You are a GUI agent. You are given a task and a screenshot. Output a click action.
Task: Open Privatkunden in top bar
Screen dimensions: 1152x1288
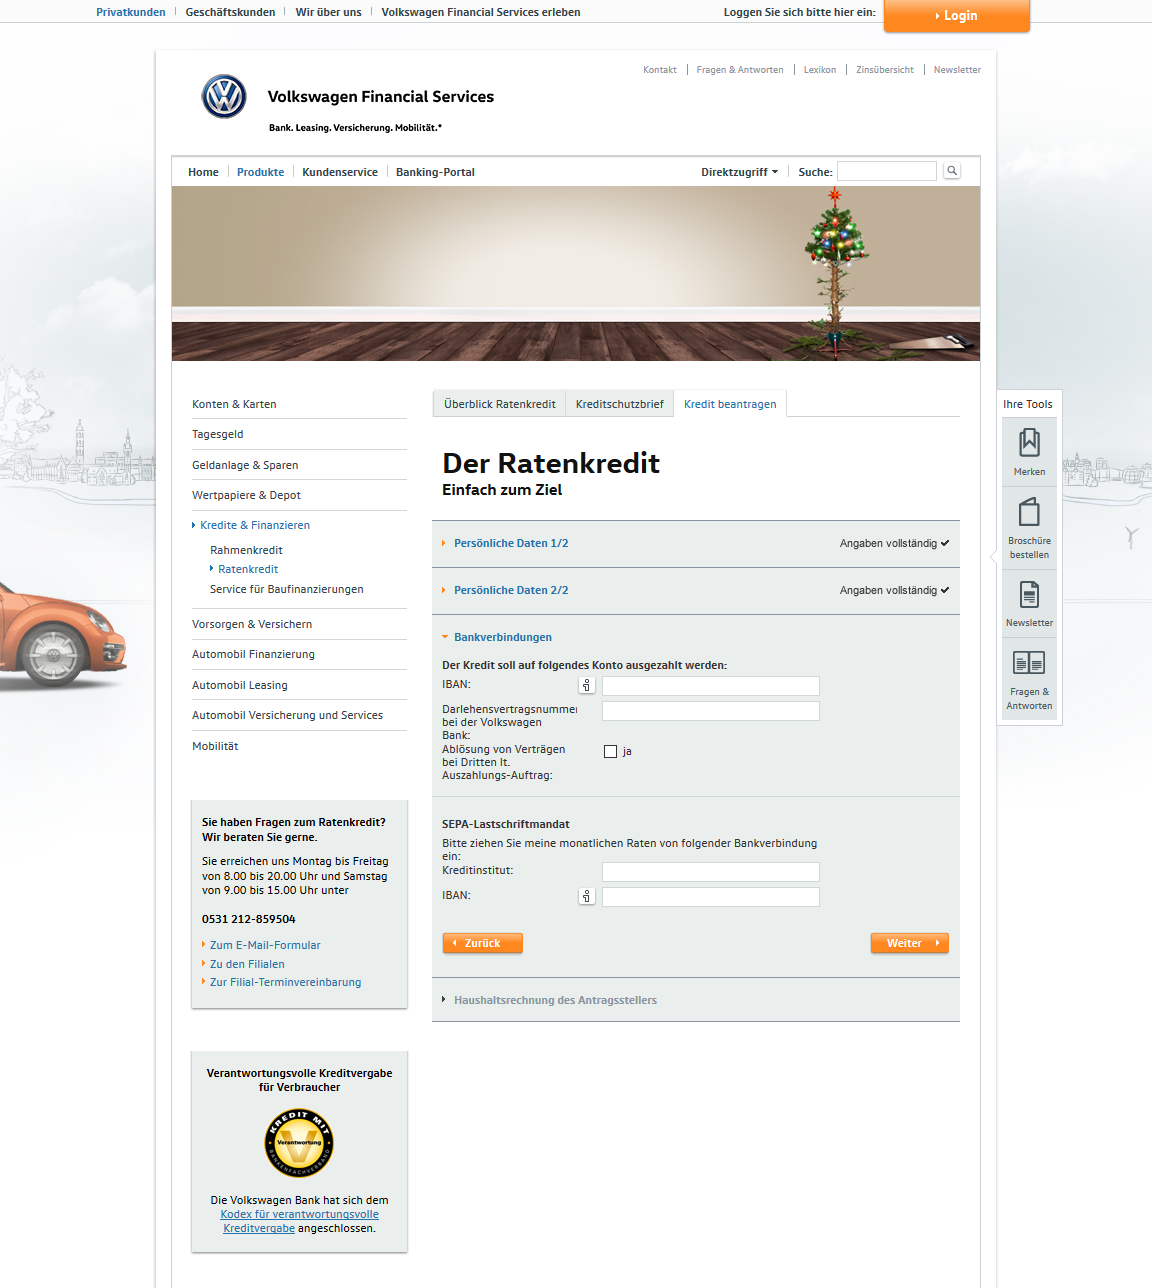click(x=131, y=12)
